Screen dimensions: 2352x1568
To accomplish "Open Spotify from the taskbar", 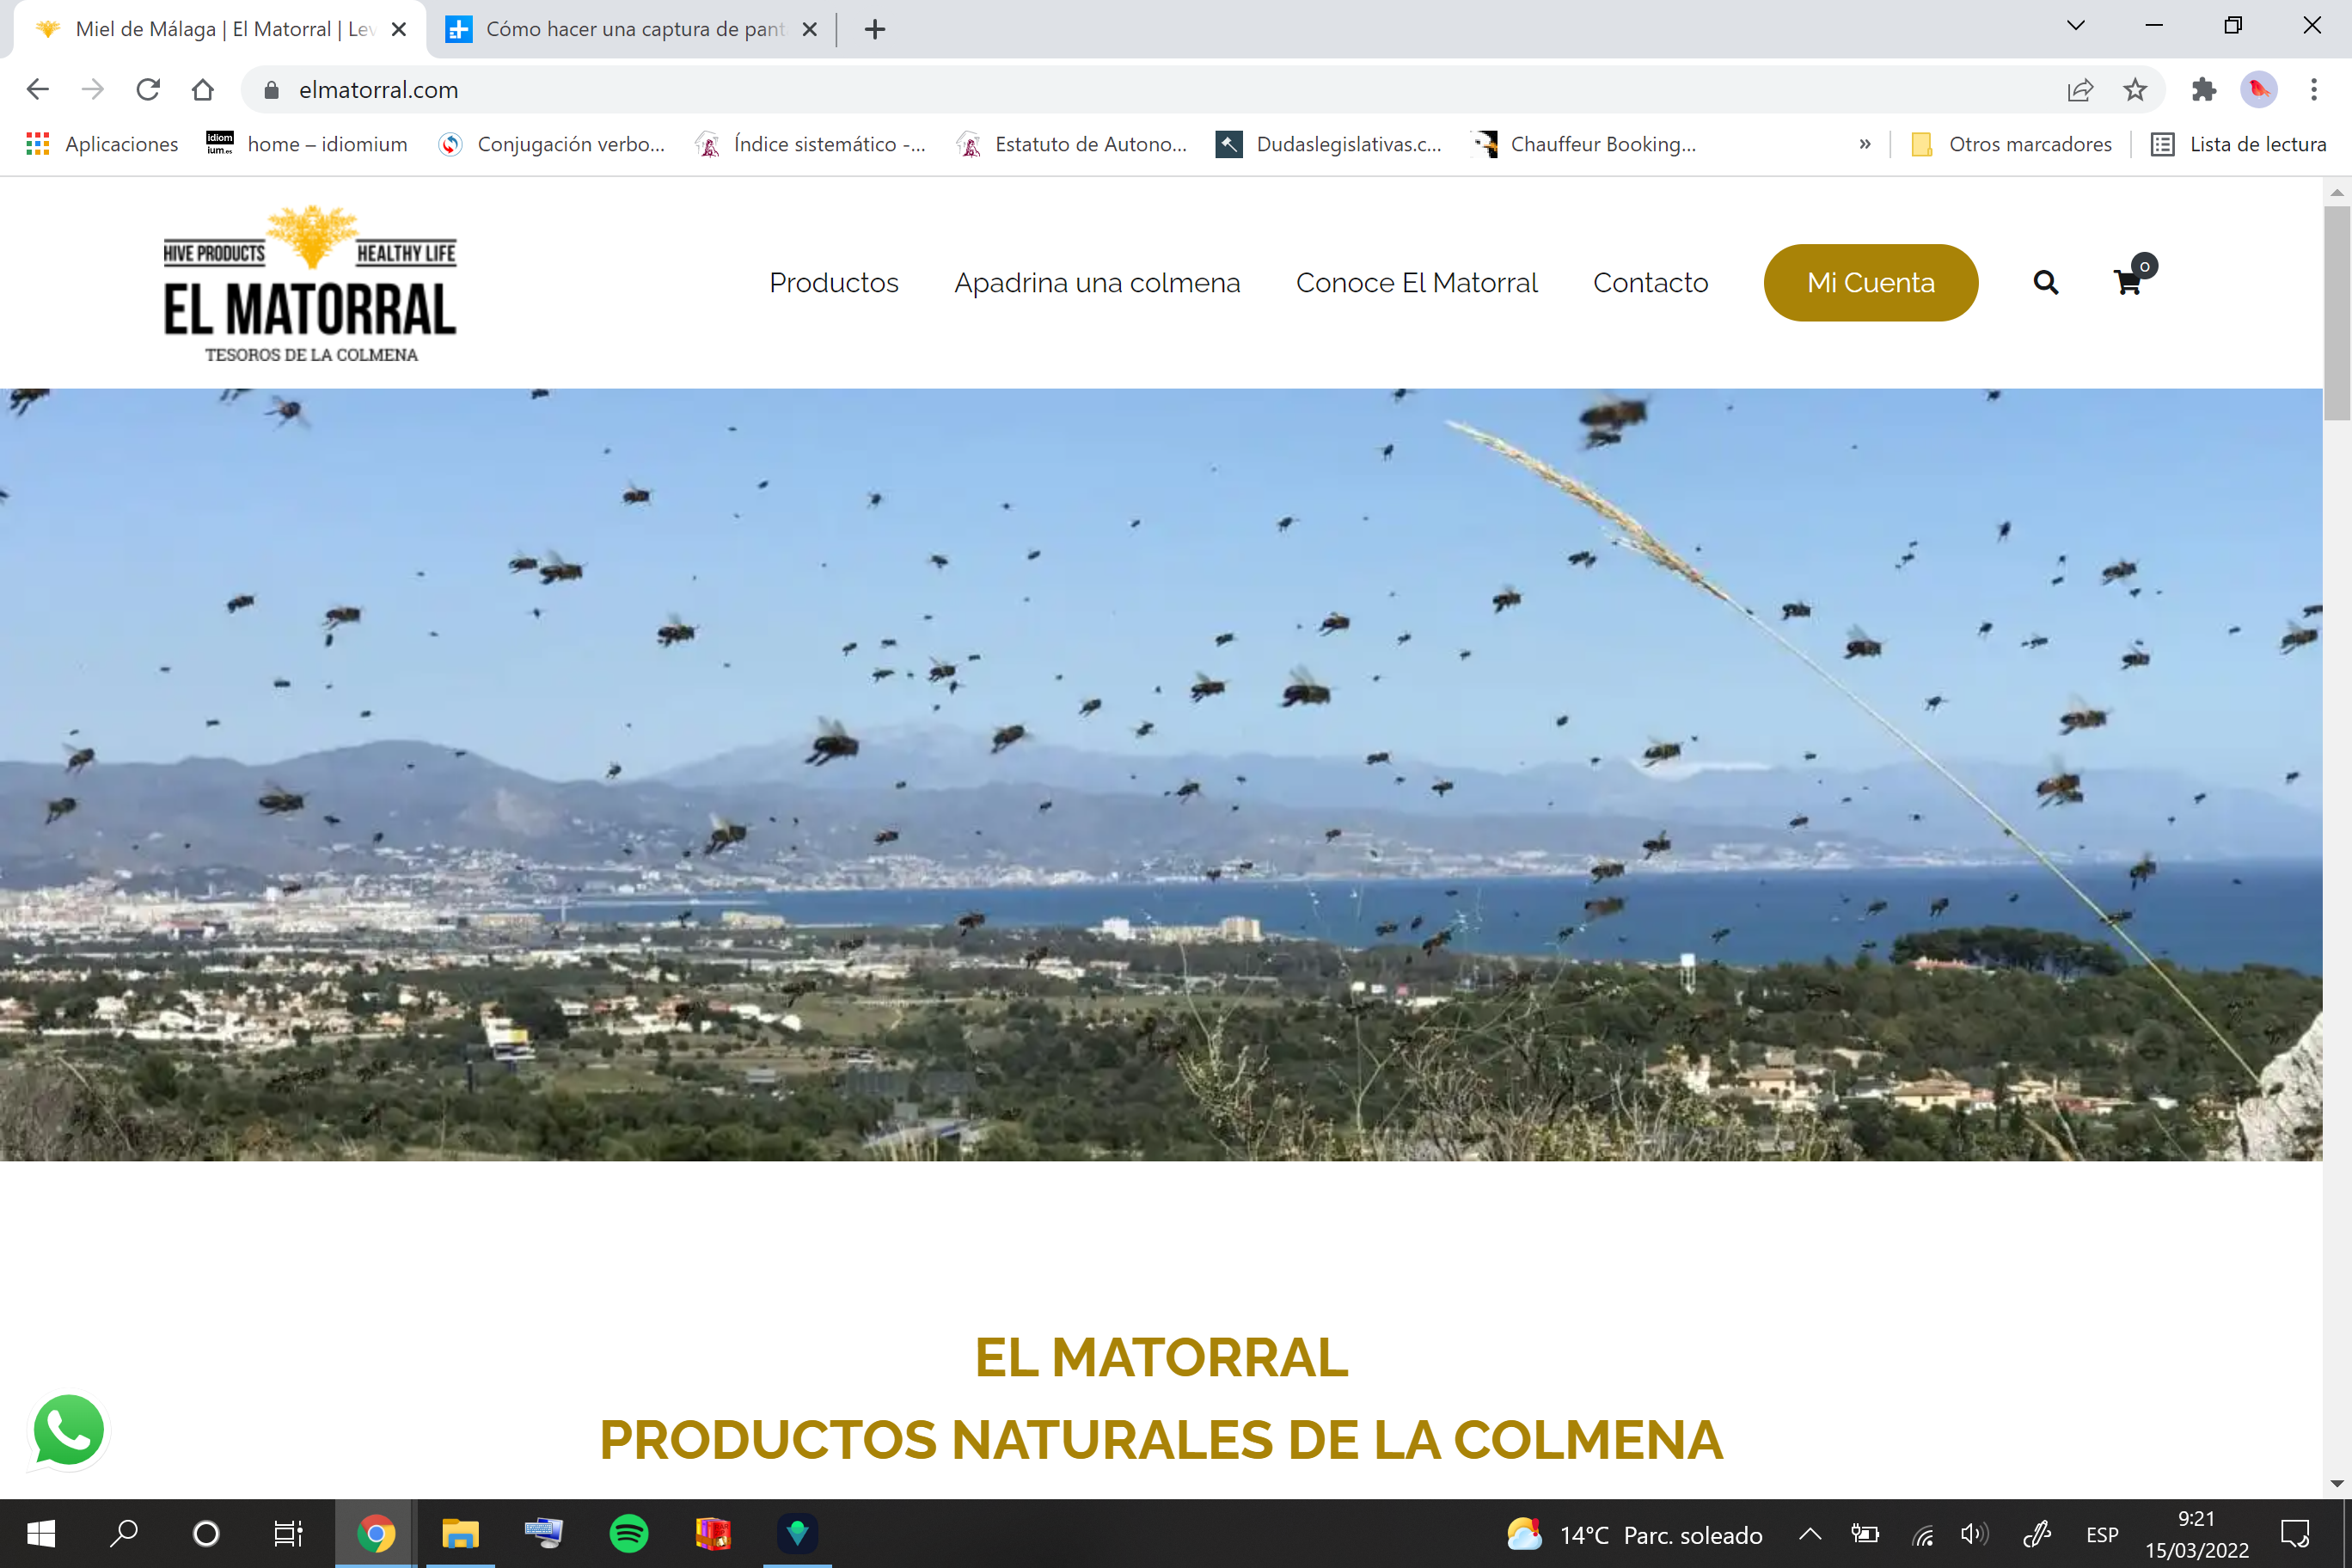I will pyautogui.click(x=629, y=1534).
